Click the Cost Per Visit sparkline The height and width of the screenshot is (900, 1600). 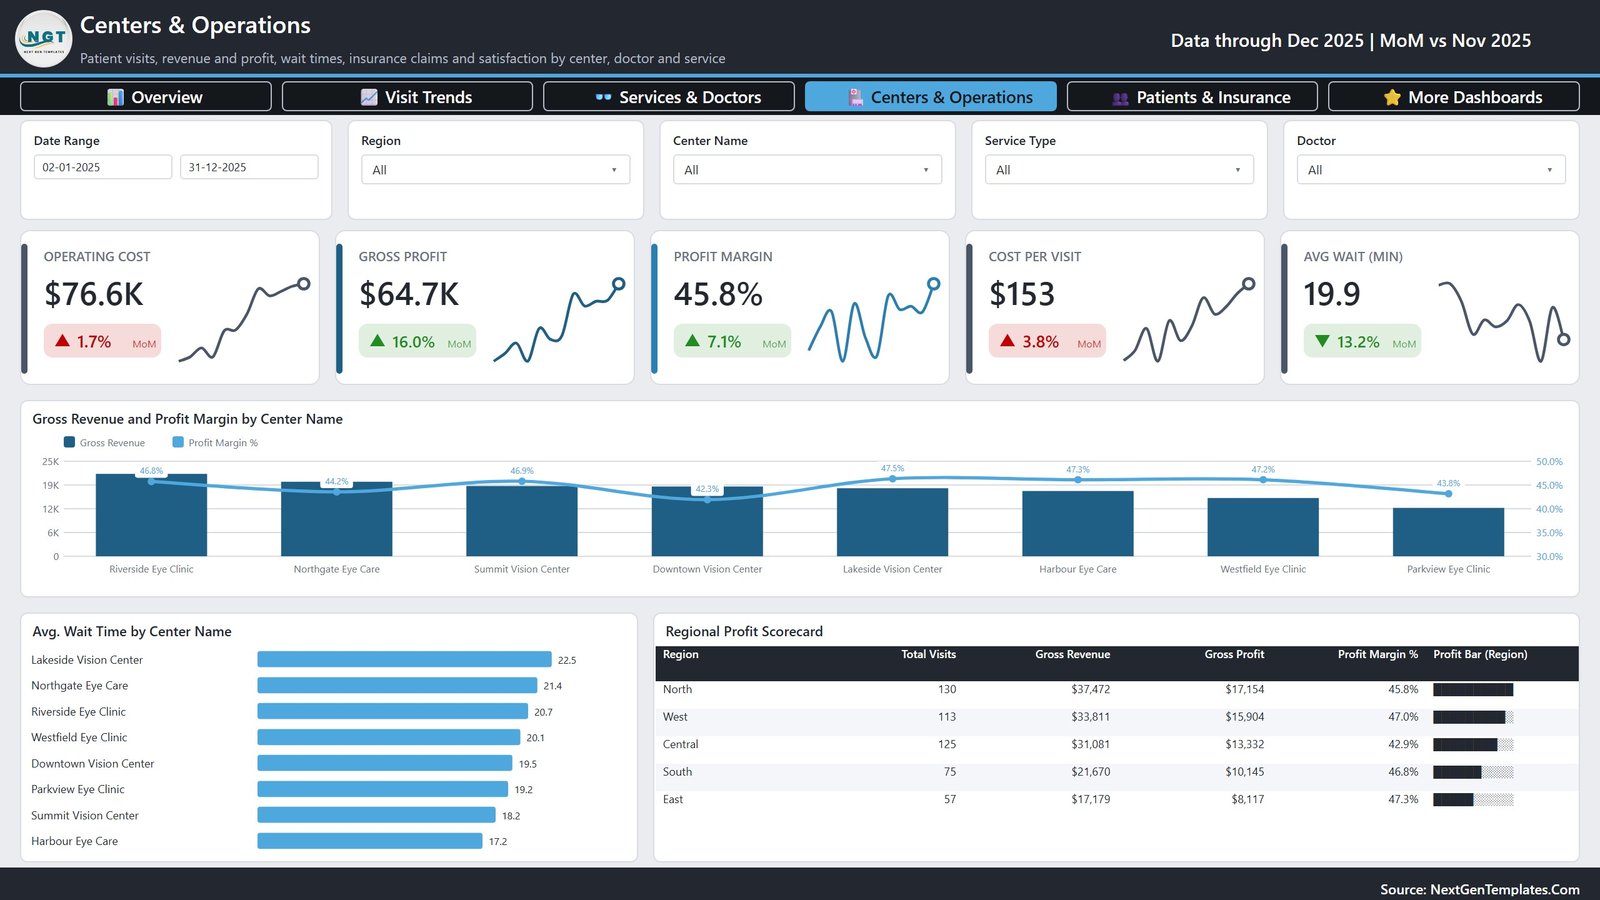tap(1189, 319)
